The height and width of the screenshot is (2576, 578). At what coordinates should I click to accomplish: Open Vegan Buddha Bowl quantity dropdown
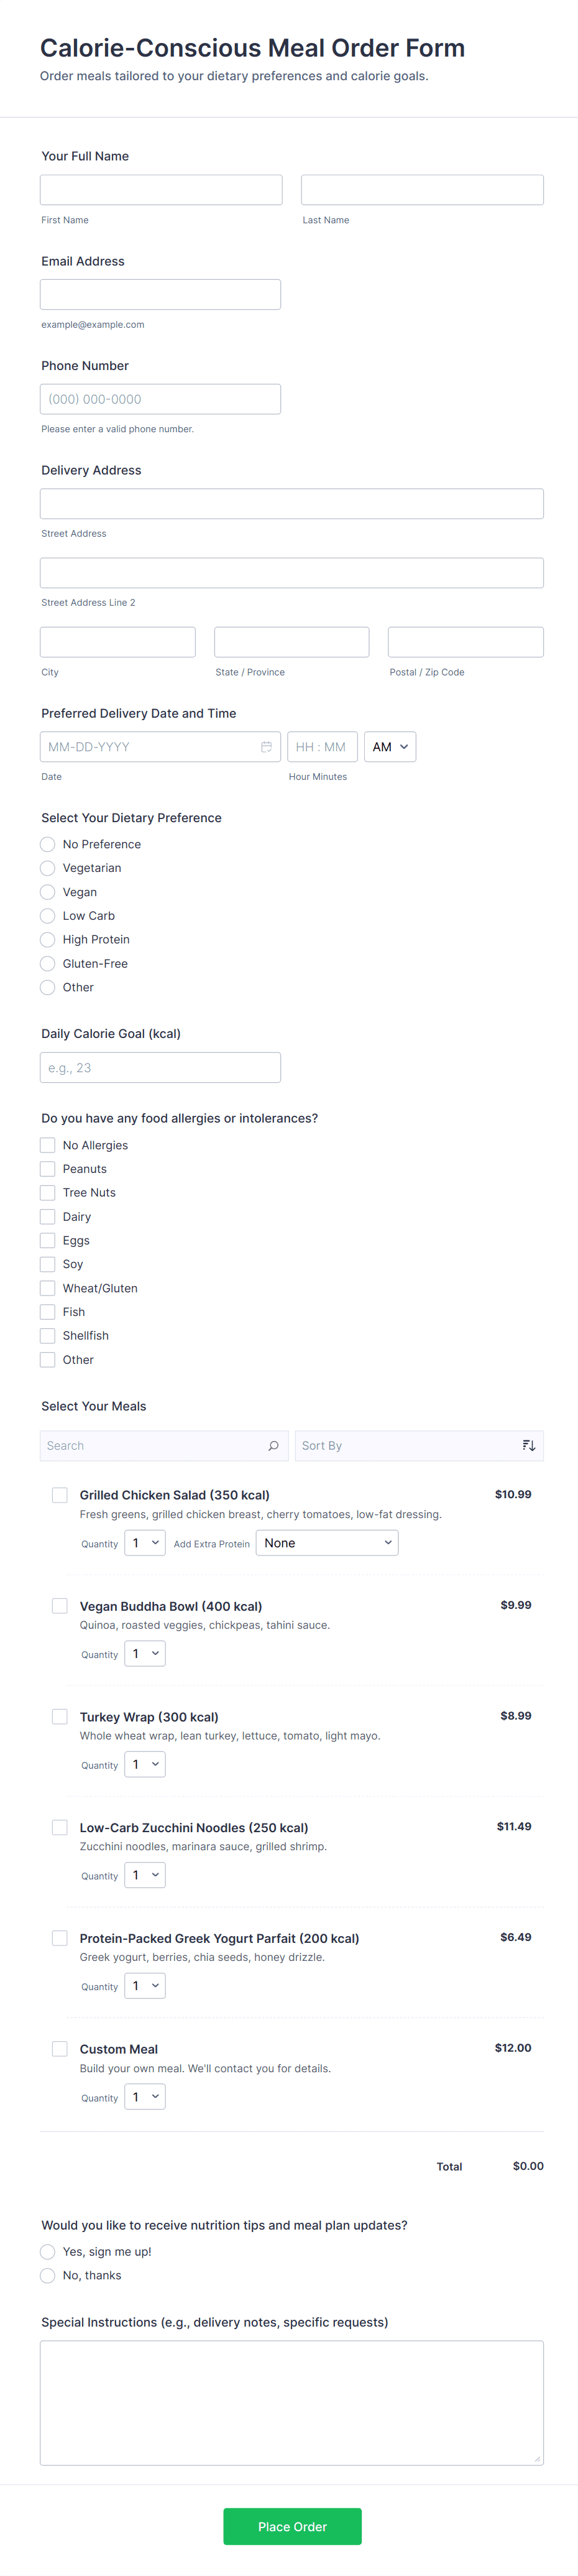[x=145, y=1654]
